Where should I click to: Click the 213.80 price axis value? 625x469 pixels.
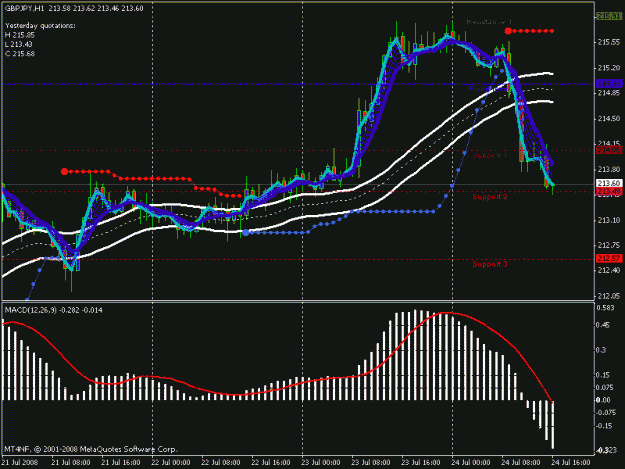[x=609, y=169]
